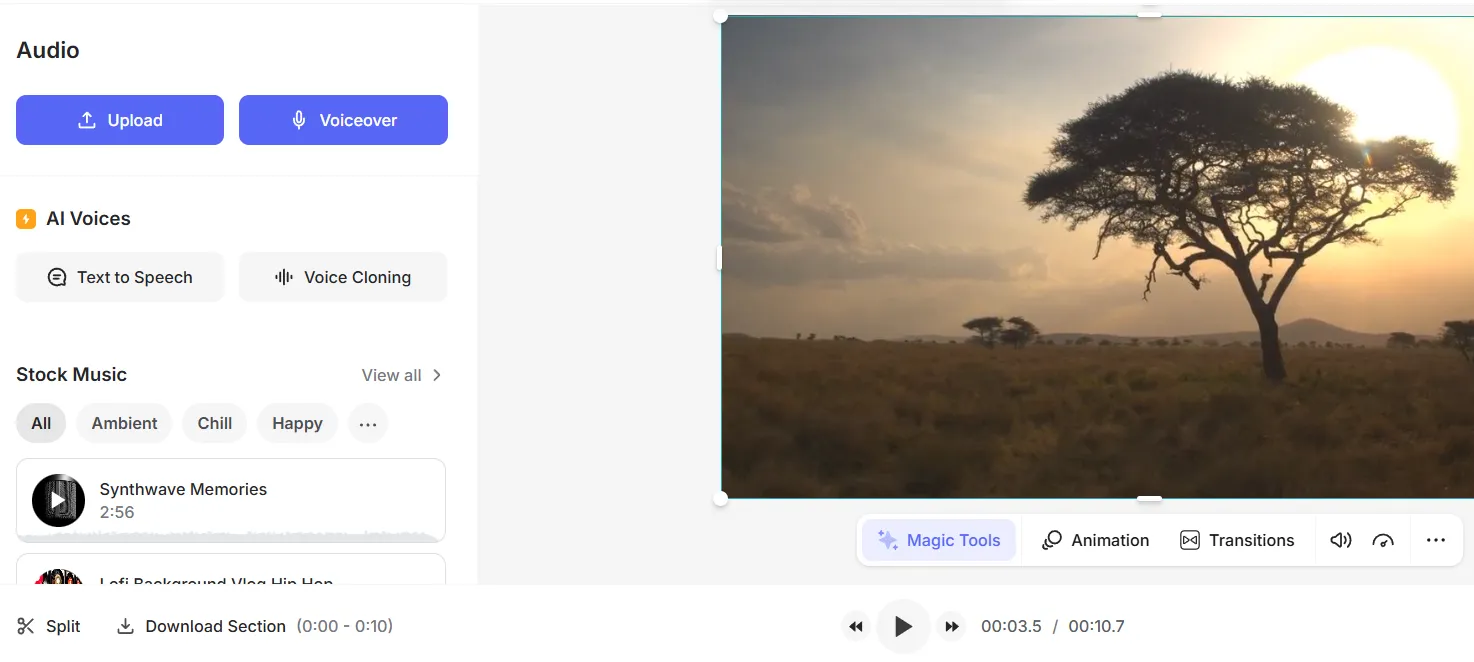This screenshot has width=1474, height=662.
Task: Select the All music filter chip
Action: 41,423
